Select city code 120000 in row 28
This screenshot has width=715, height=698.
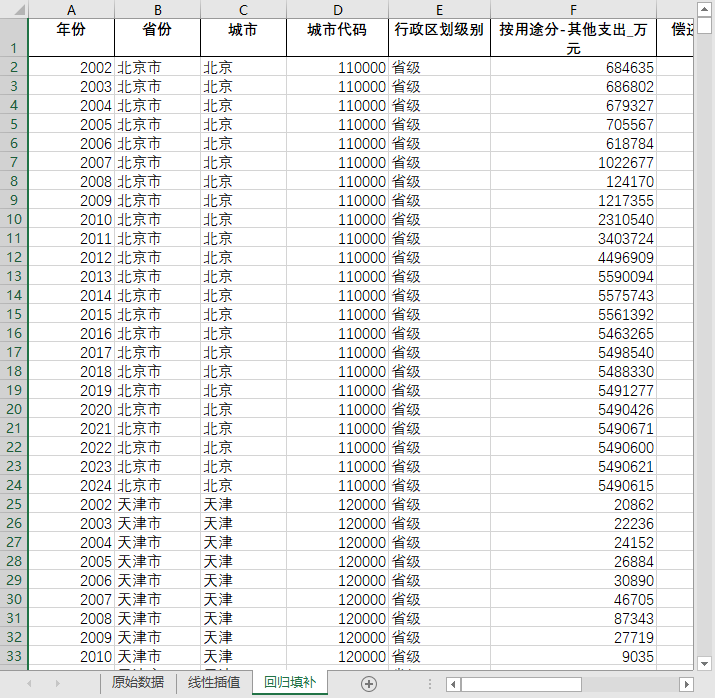[337, 561]
